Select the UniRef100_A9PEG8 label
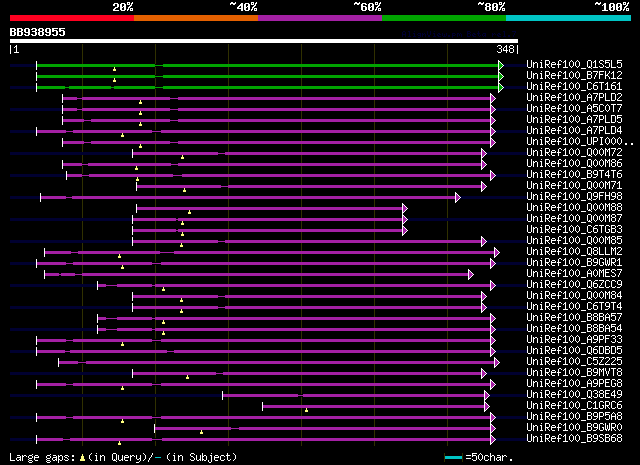Image resolution: width=640 pixels, height=465 pixels. [x=574, y=383]
